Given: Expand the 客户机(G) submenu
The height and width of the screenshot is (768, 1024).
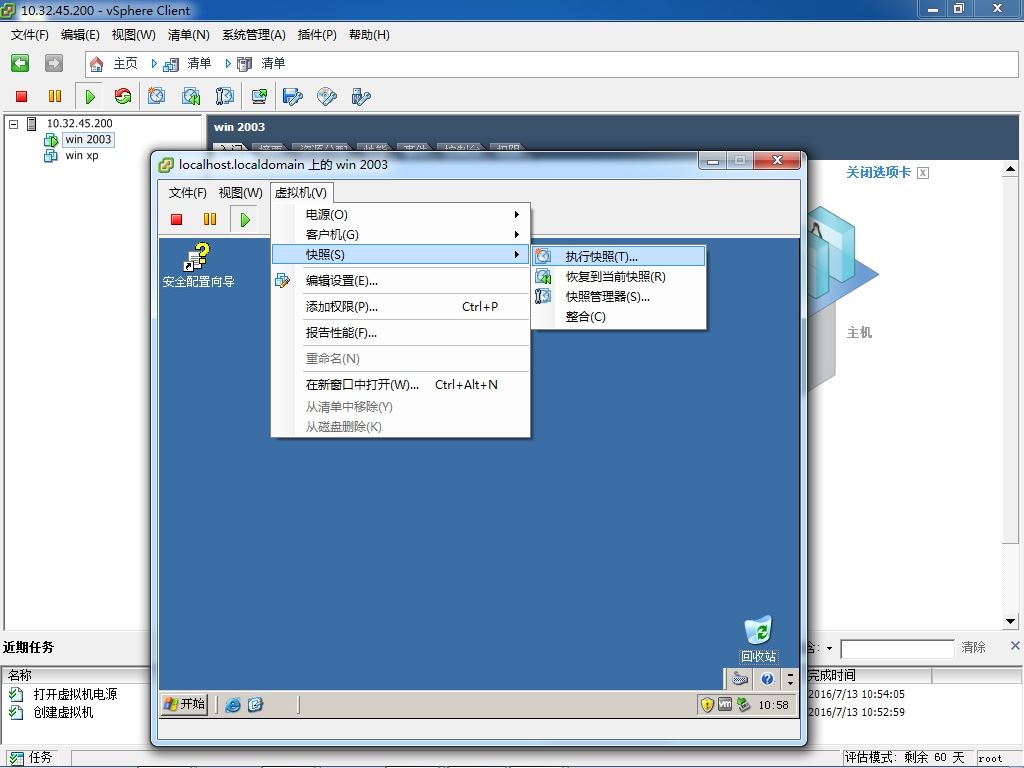Looking at the screenshot, I should tap(401, 234).
